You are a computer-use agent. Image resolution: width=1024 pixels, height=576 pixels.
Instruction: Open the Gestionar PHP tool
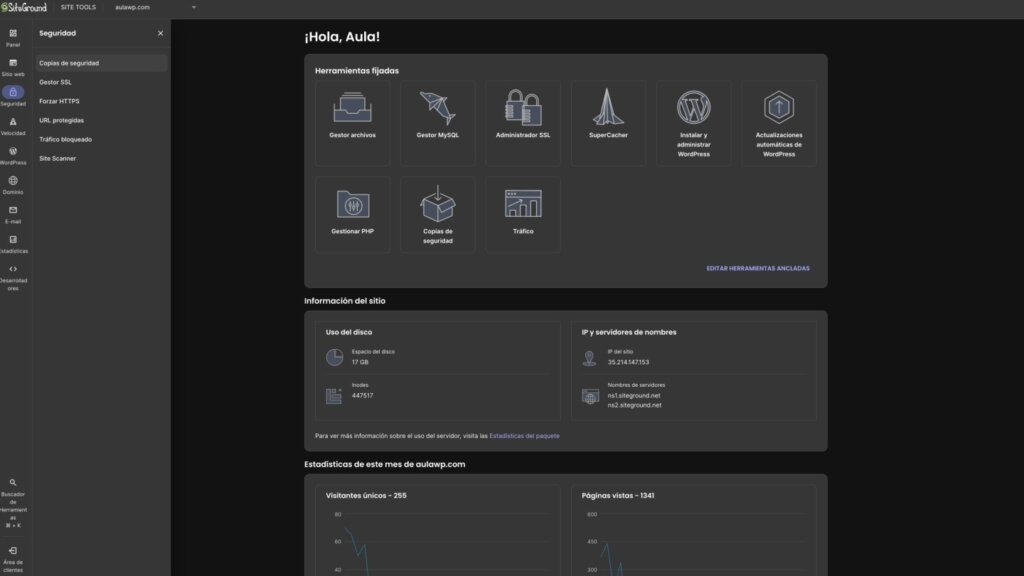353,214
